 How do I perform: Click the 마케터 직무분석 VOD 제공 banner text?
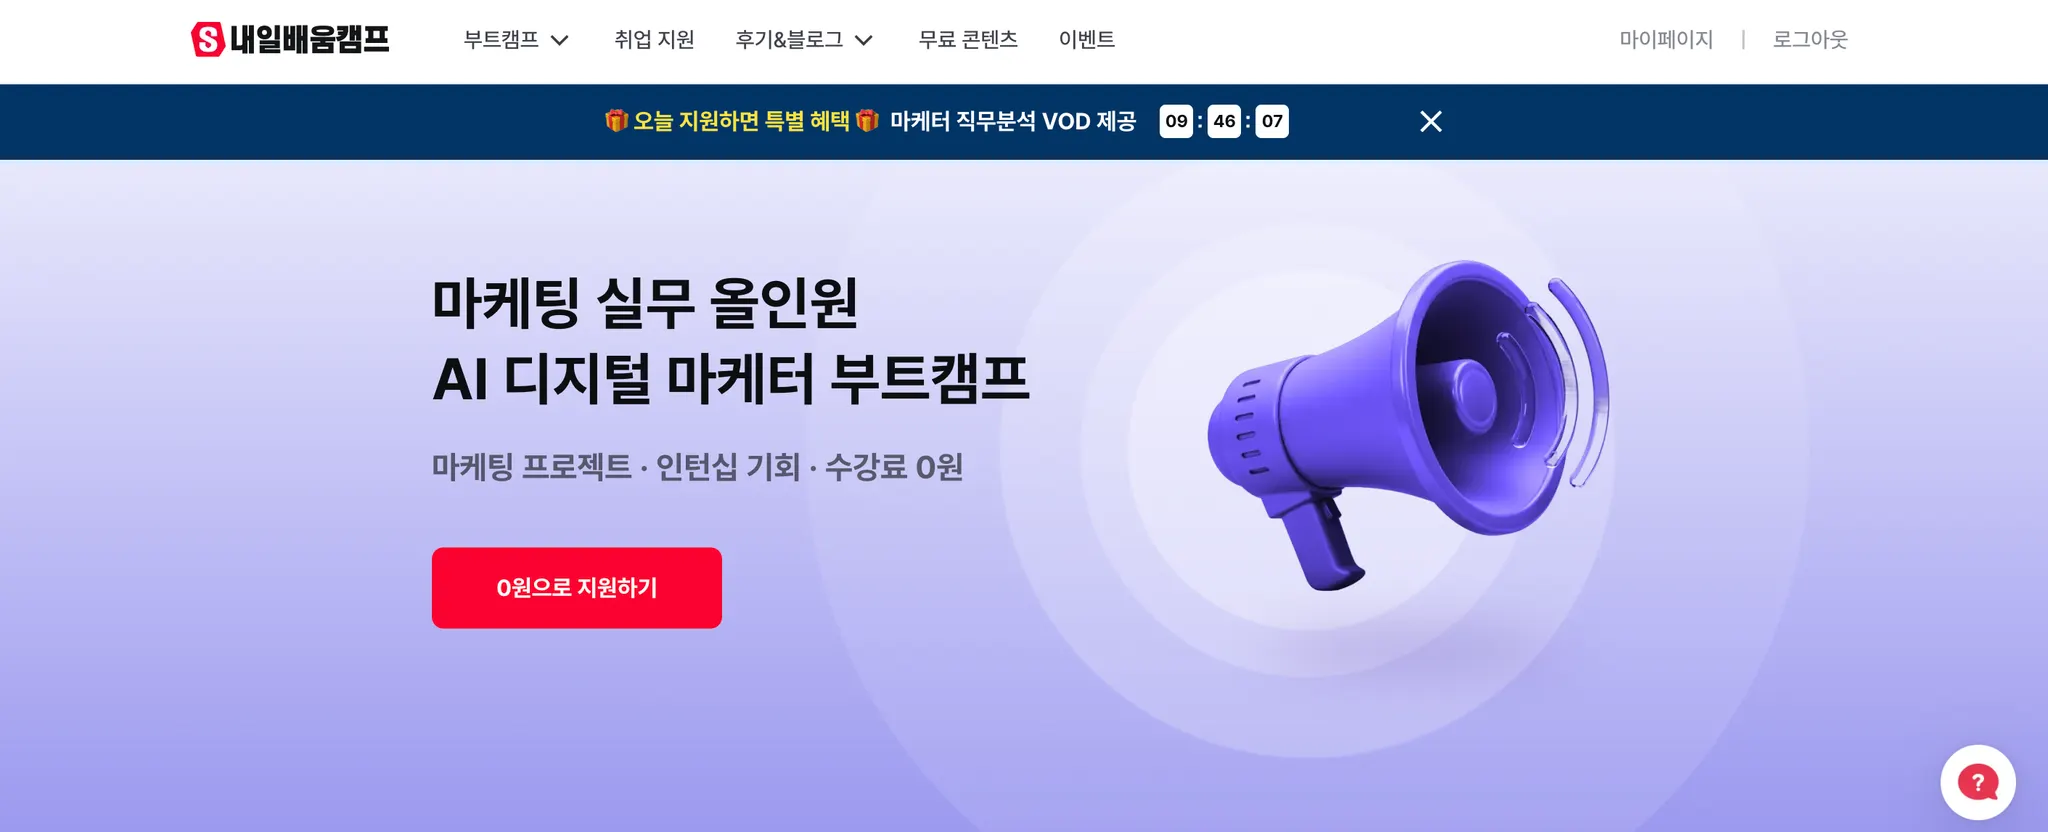point(1013,122)
